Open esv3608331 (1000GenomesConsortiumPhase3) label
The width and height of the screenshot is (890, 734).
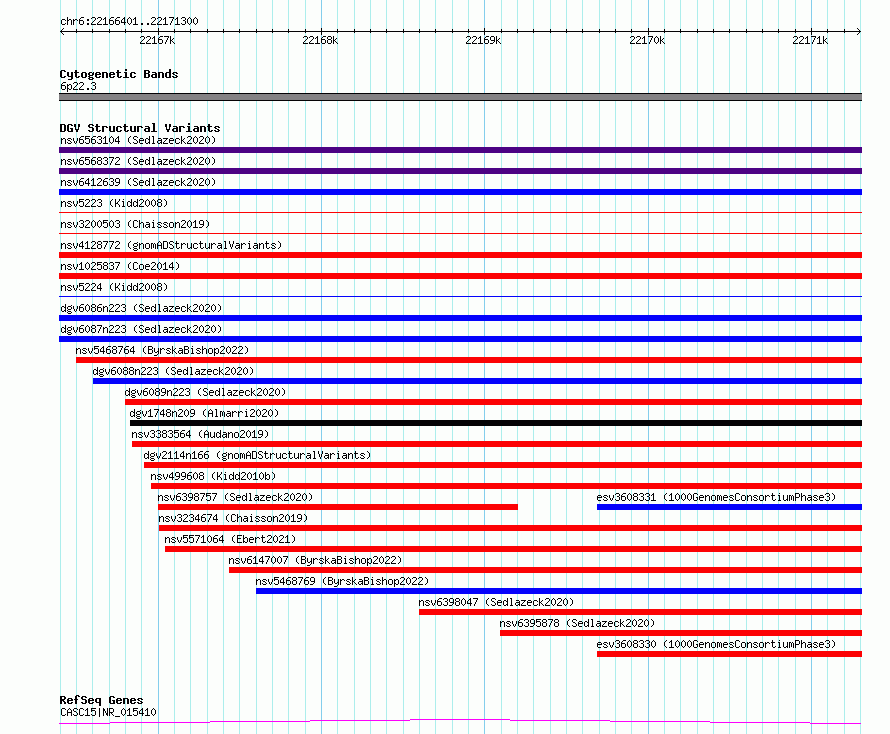pos(716,497)
